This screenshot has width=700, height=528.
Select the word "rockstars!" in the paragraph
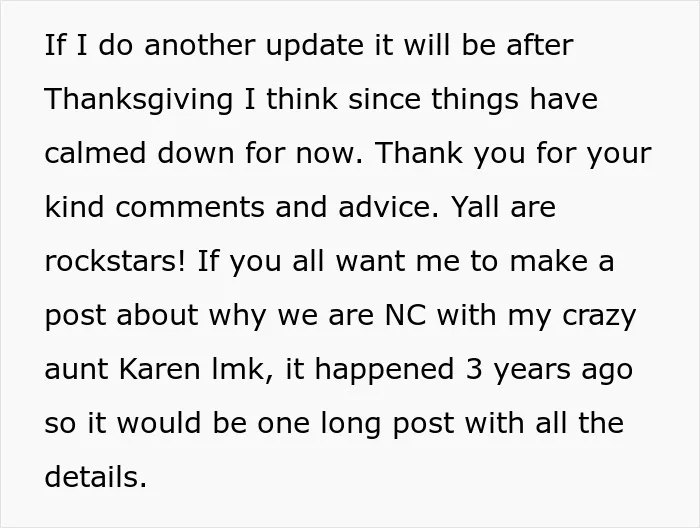[x=115, y=261]
